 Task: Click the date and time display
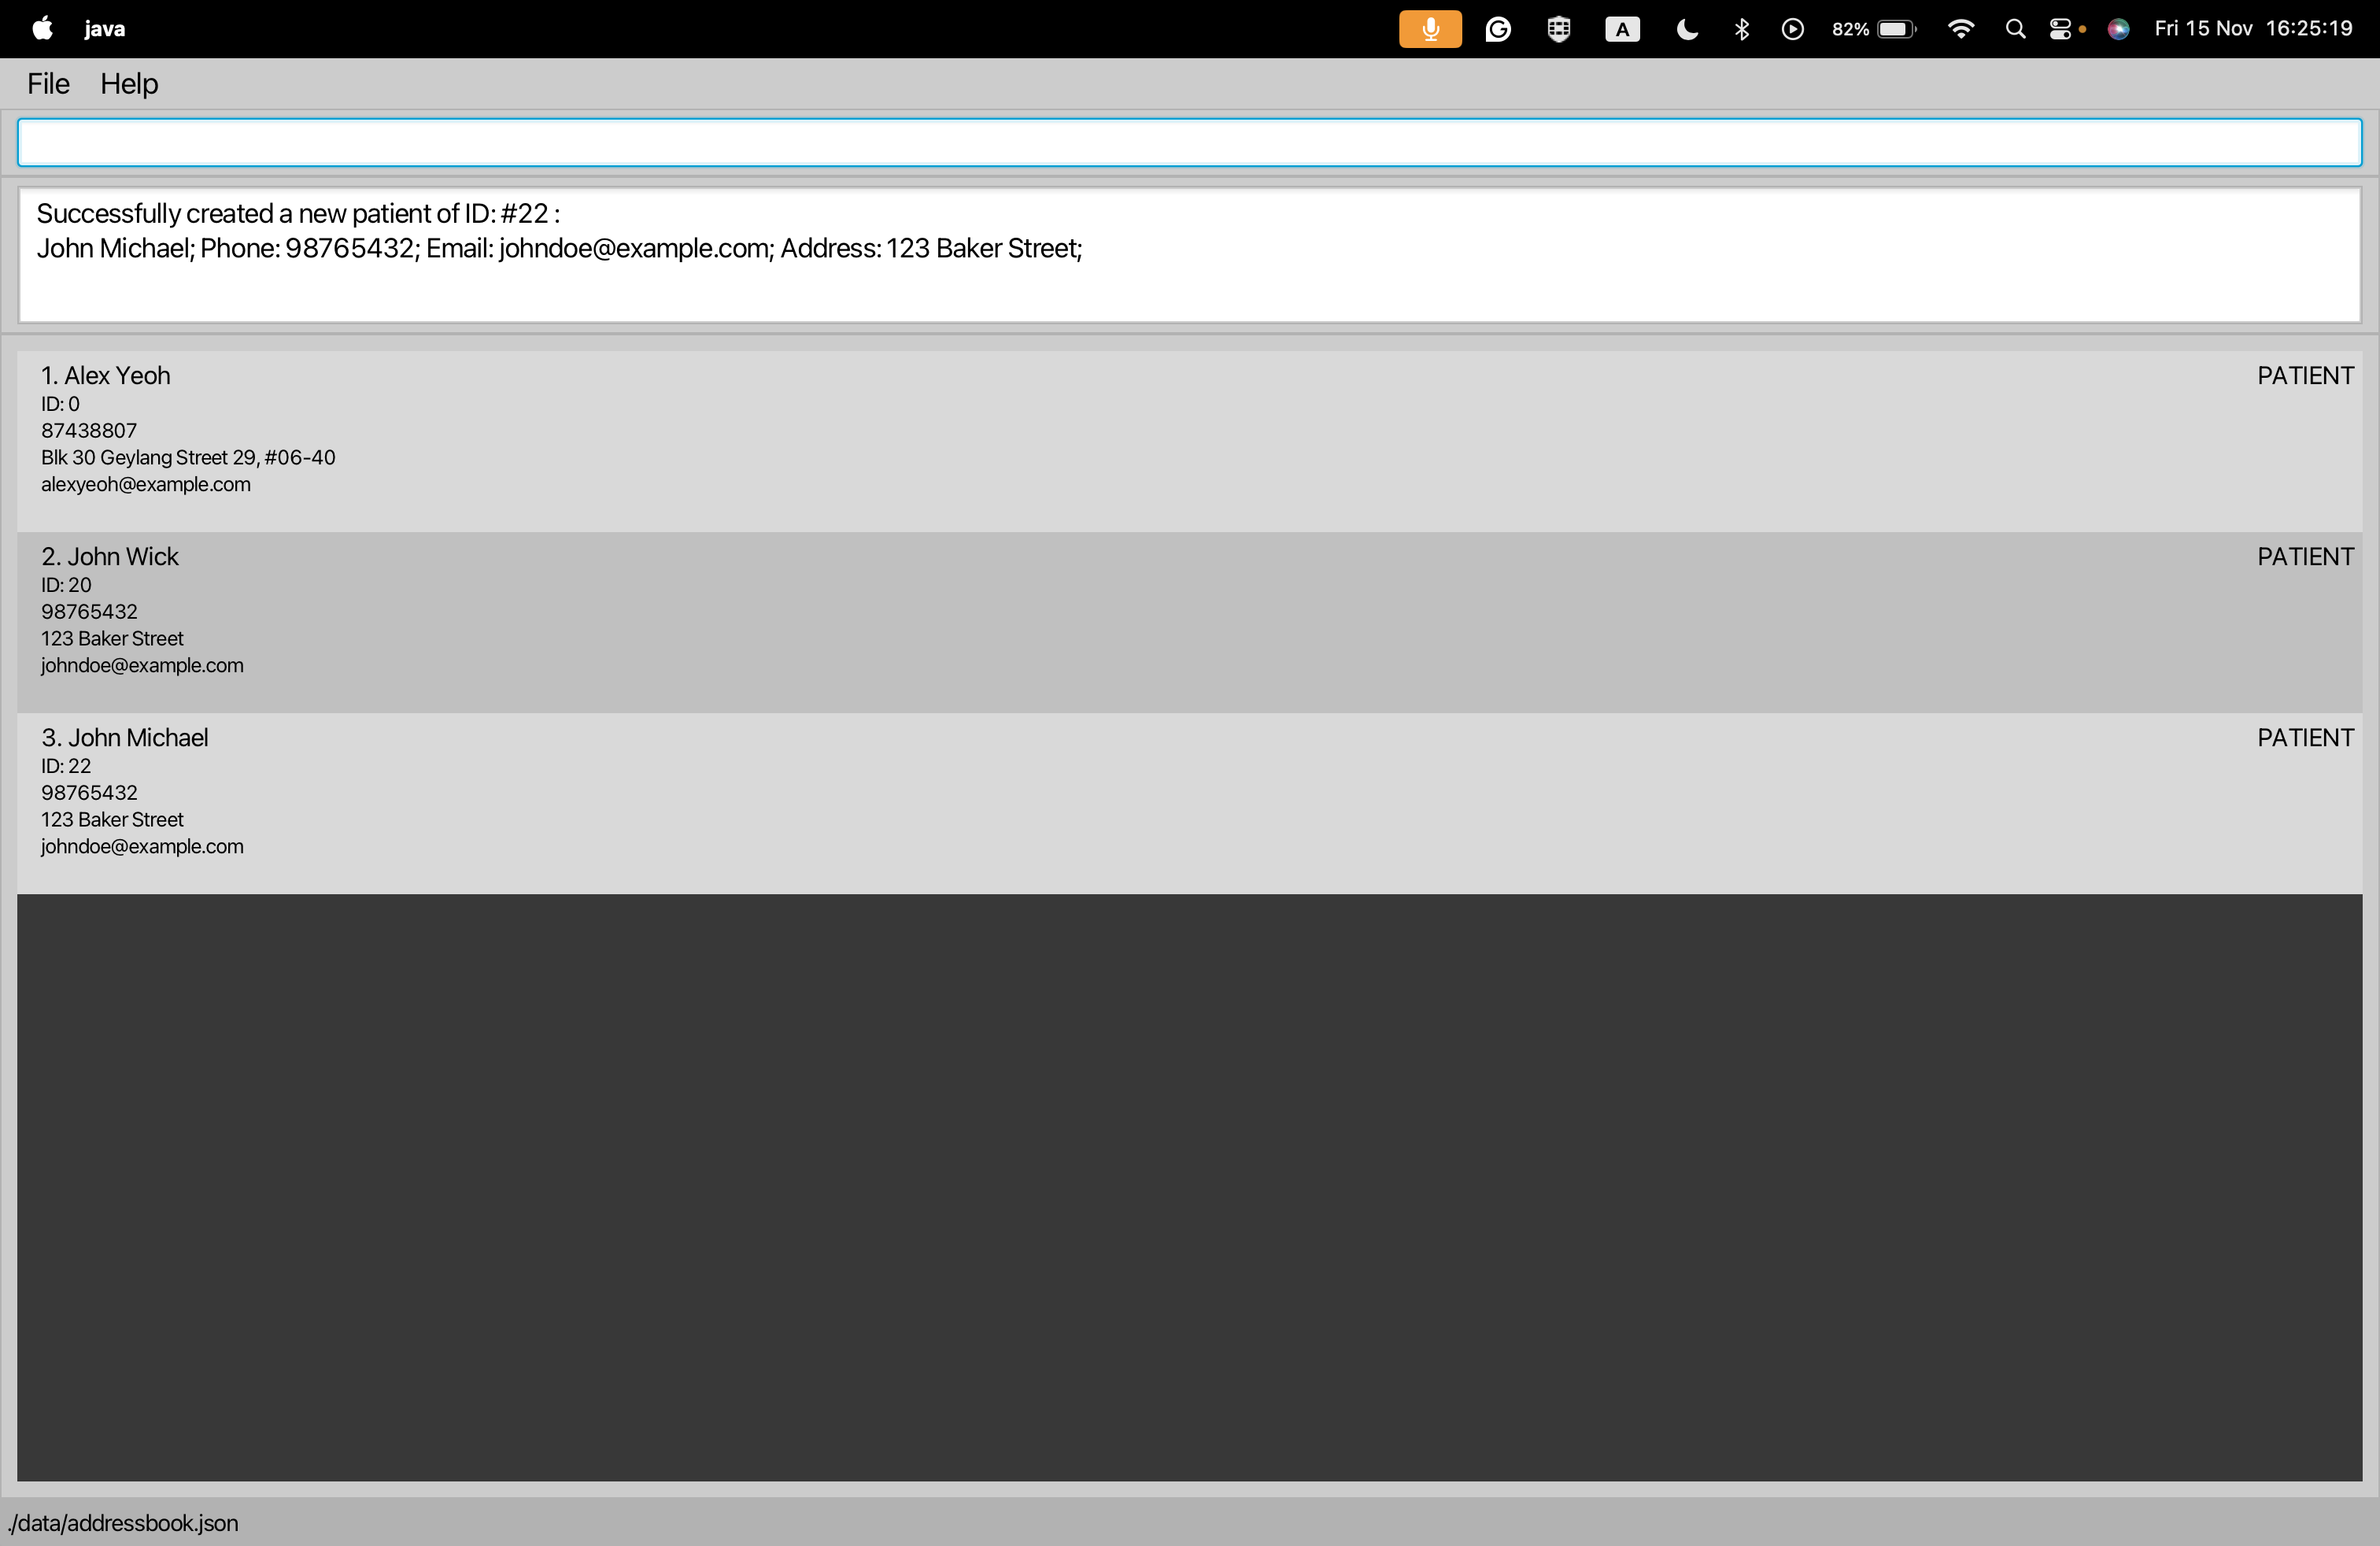point(2252,29)
